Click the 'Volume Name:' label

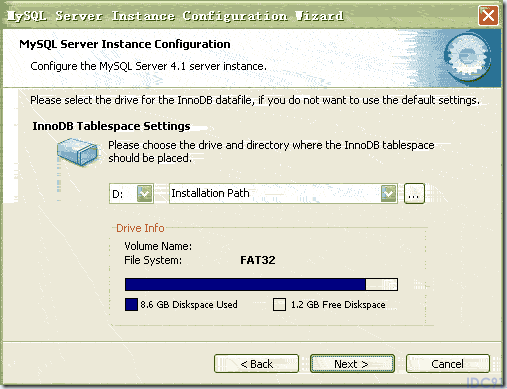click(x=158, y=246)
